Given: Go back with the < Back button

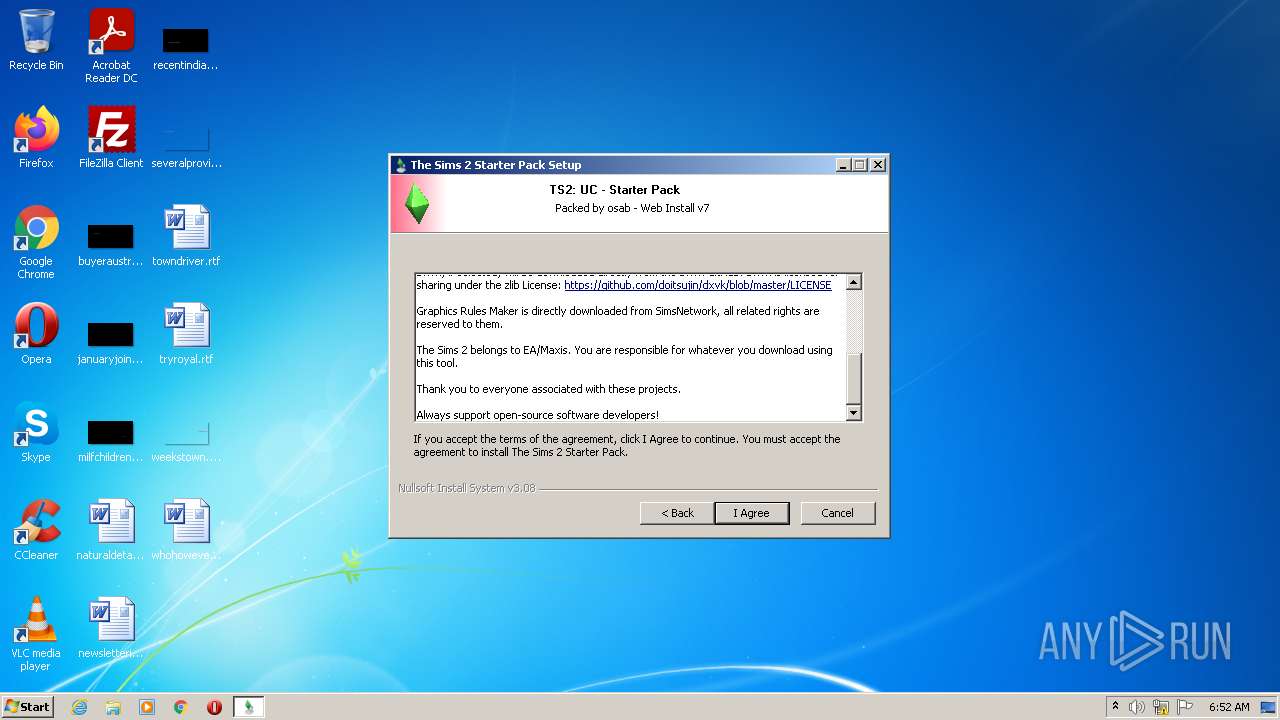Looking at the screenshot, I should pos(677,513).
